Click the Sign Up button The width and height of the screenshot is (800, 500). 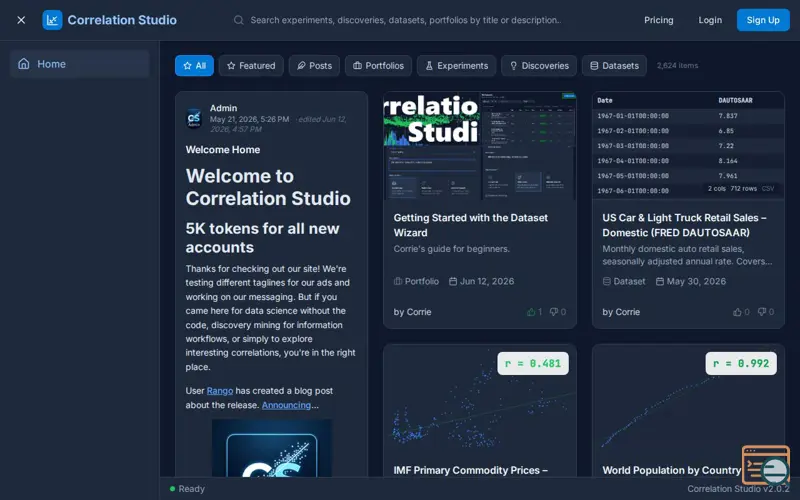click(763, 20)
